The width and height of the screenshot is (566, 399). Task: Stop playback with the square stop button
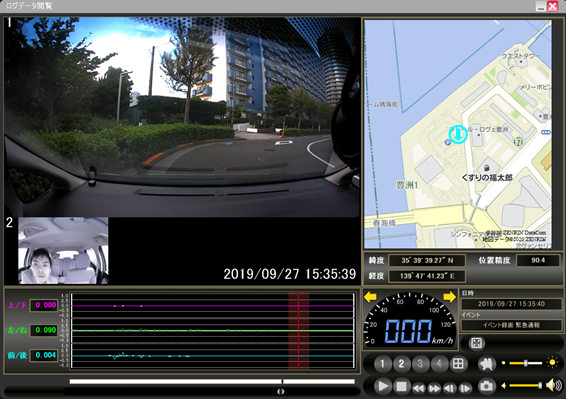coord(401,386)
